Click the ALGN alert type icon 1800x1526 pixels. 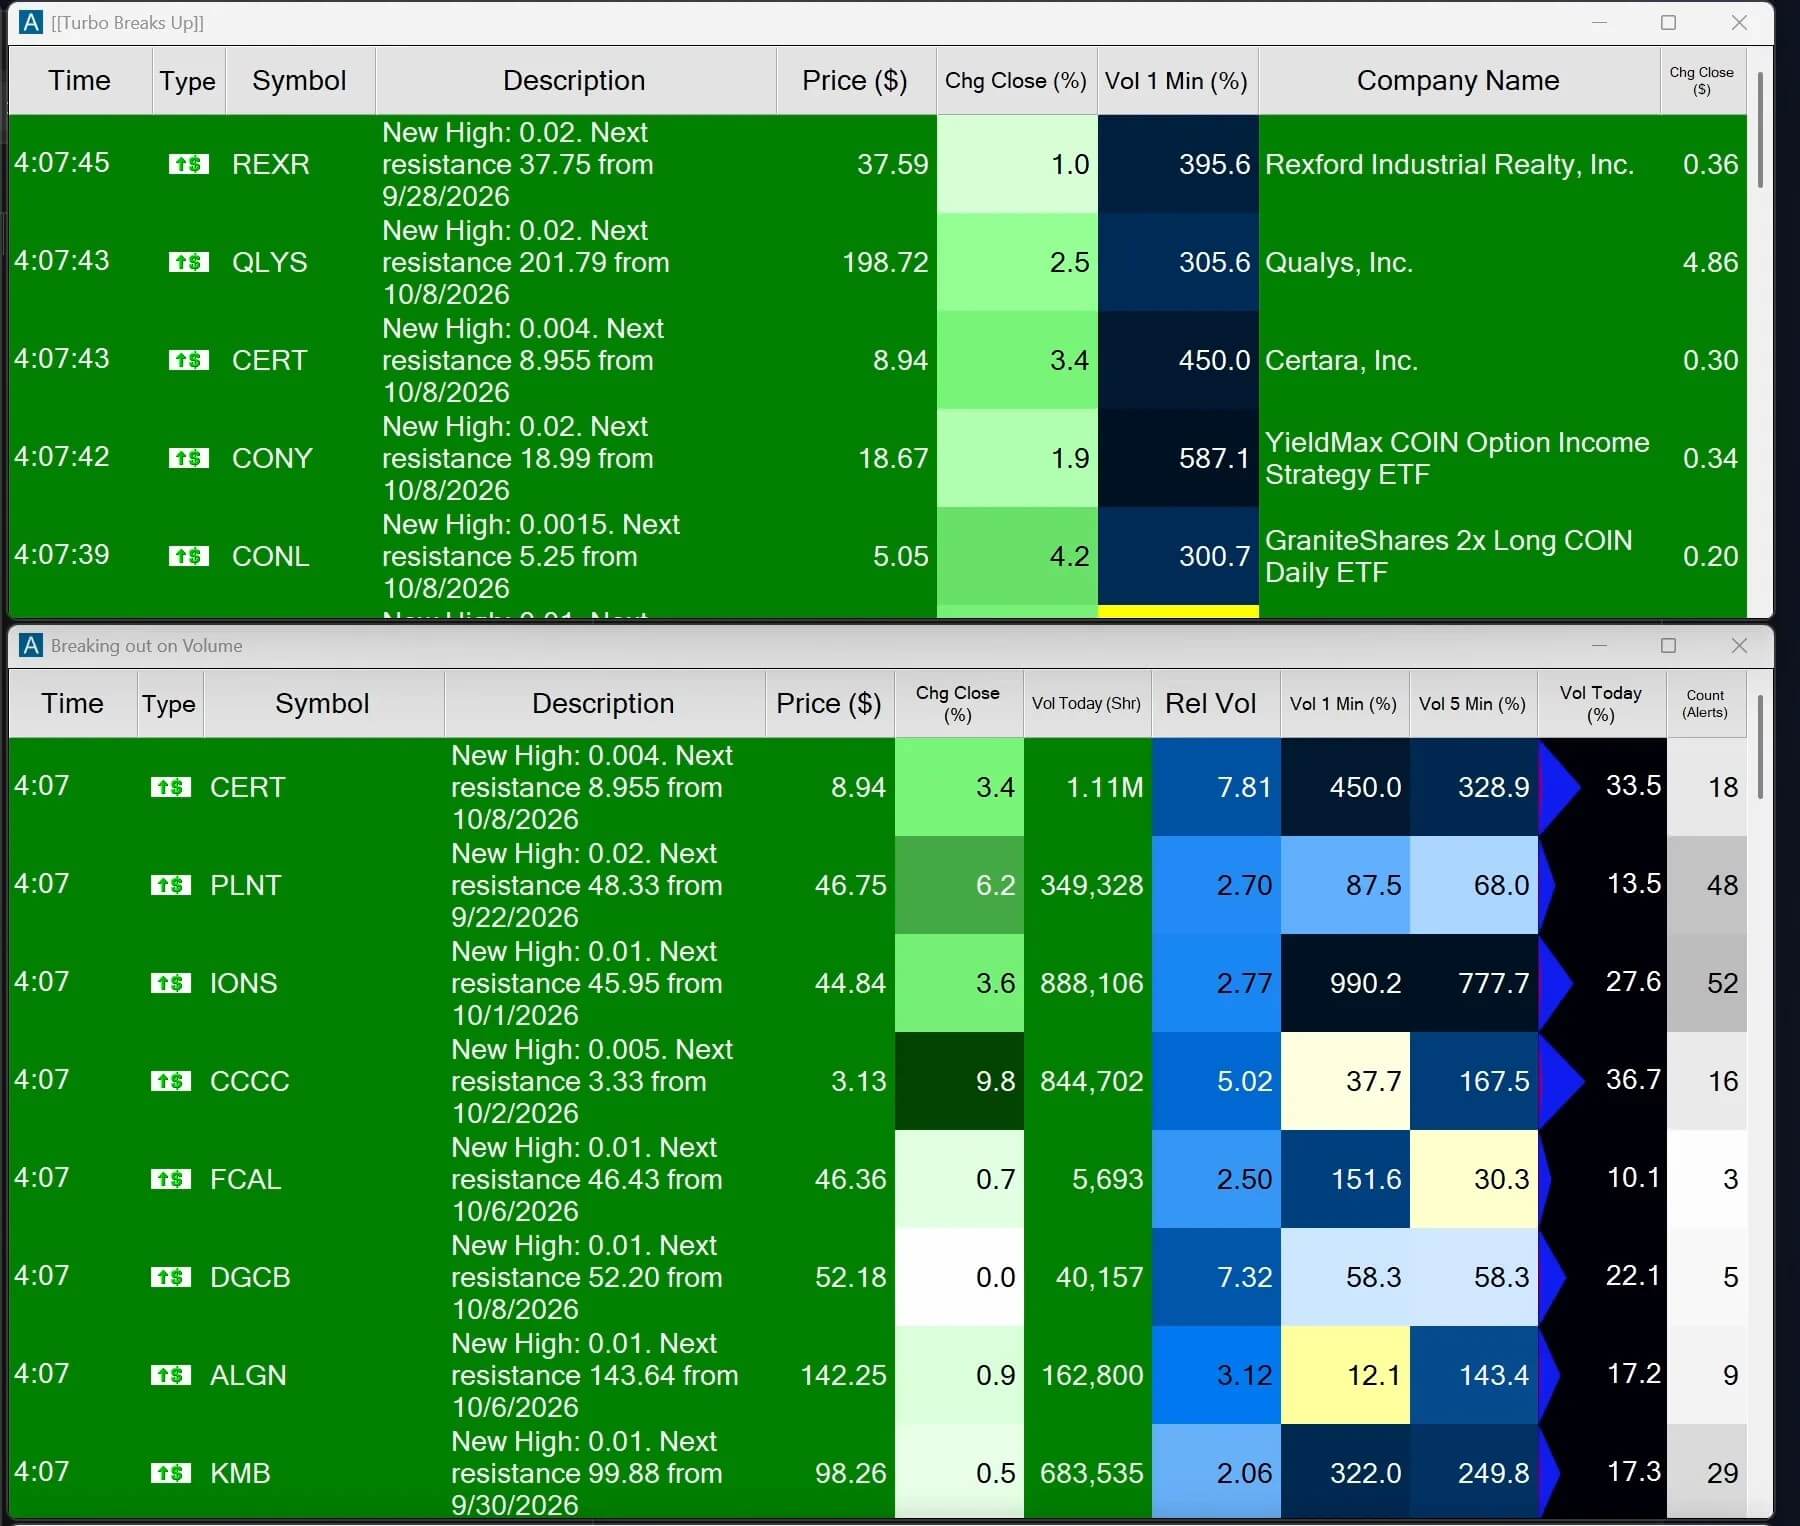pos(171,1375)
